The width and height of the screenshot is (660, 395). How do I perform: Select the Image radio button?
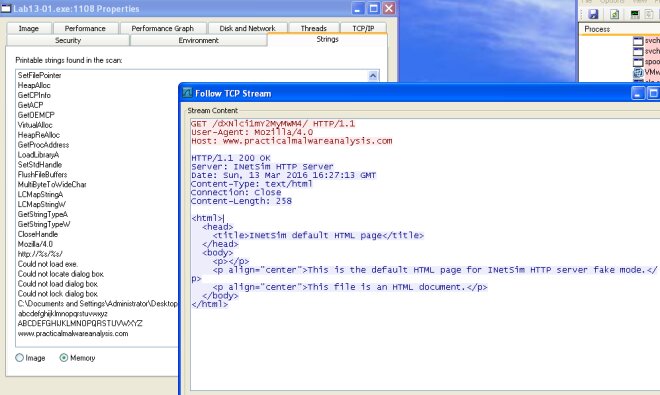(19, 358)
